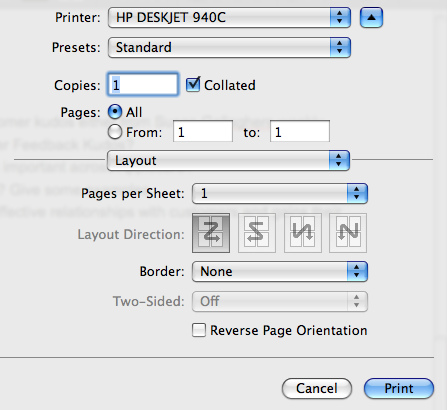Image resolution: width=447 pixels, height=410 pixels.
Task: Uncheck the Collated checkbox
Action: [193, 84]
